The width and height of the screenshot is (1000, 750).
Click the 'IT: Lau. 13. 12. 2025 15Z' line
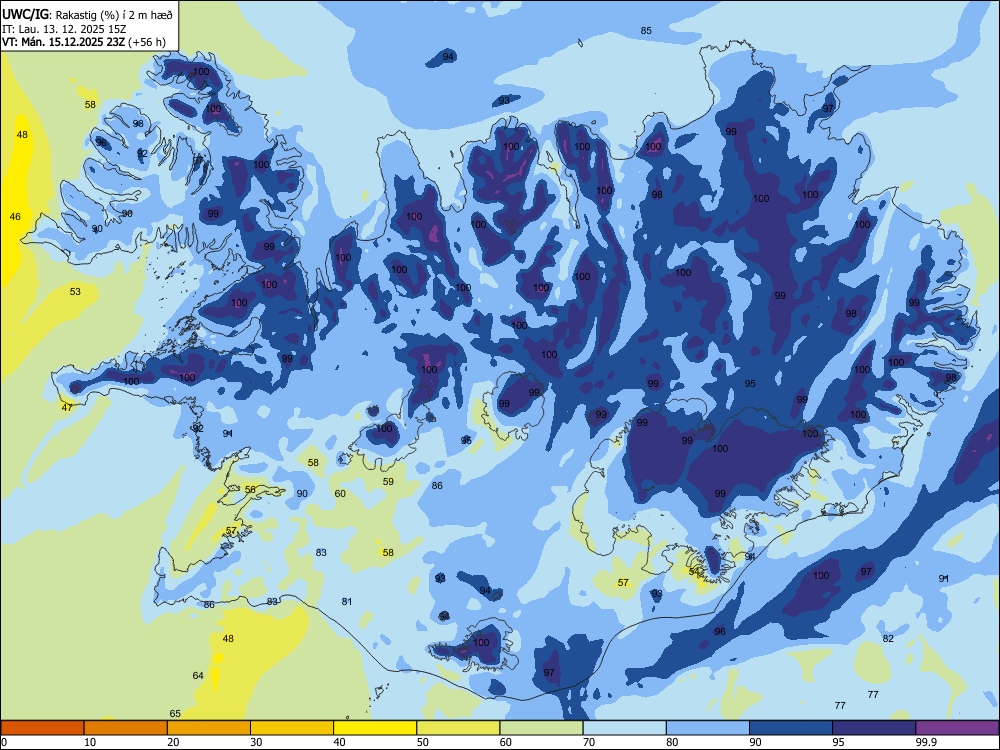tap(64, 29)
